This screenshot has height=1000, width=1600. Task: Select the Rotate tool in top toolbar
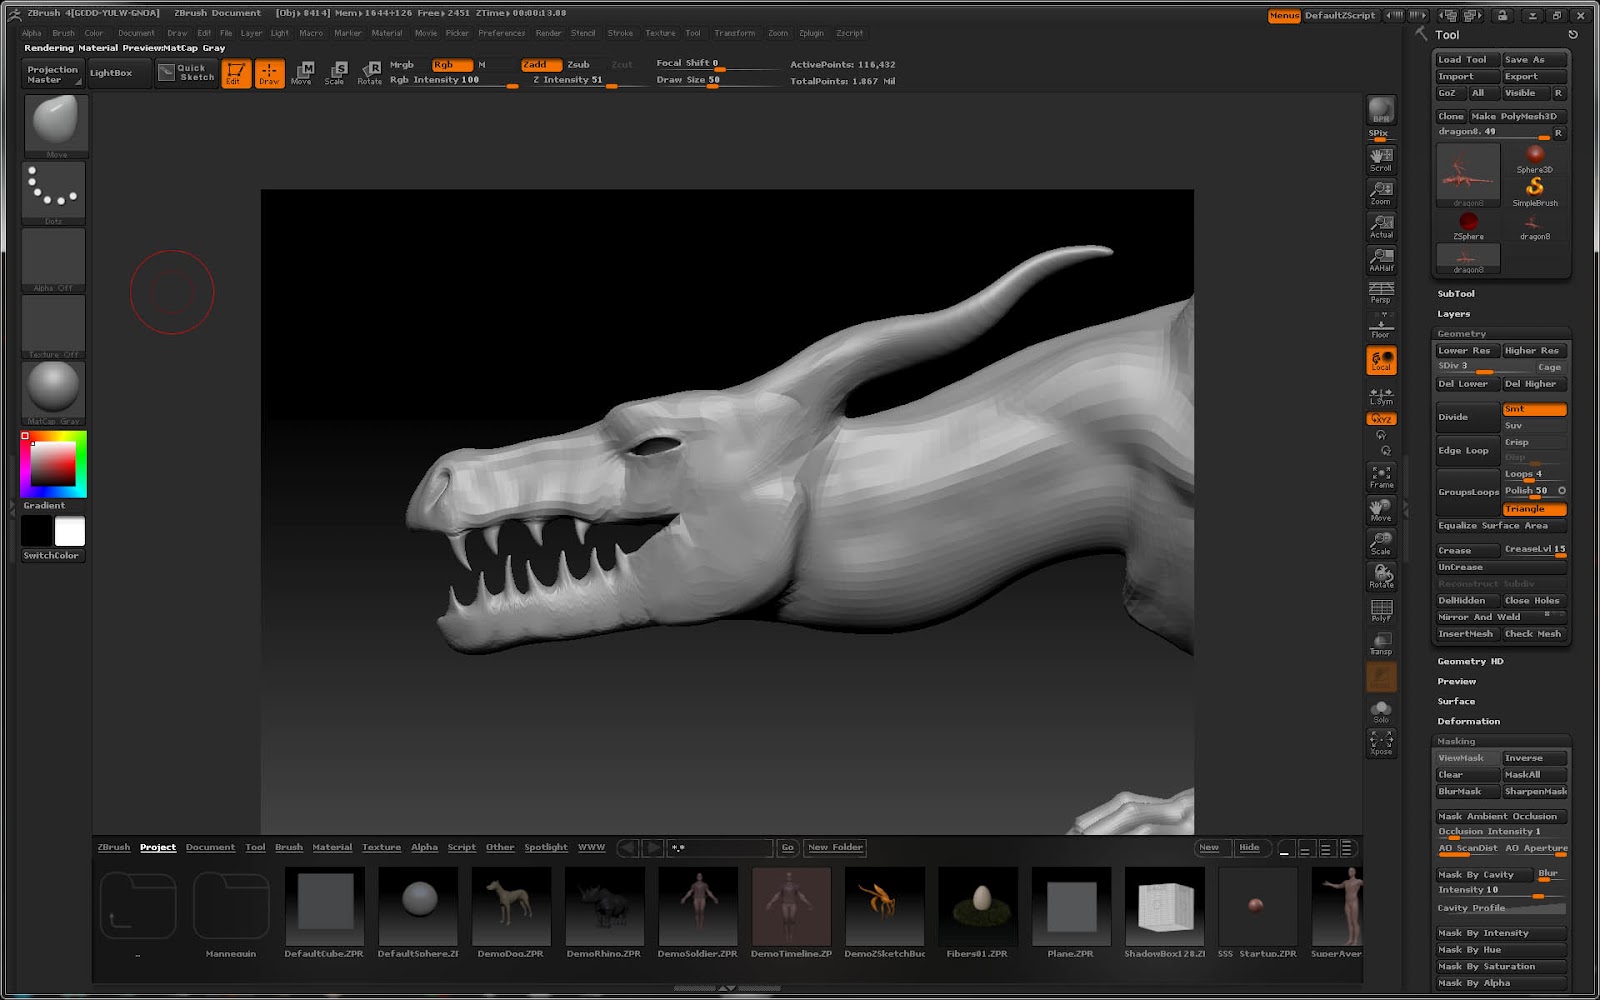[x=370, y=72]
